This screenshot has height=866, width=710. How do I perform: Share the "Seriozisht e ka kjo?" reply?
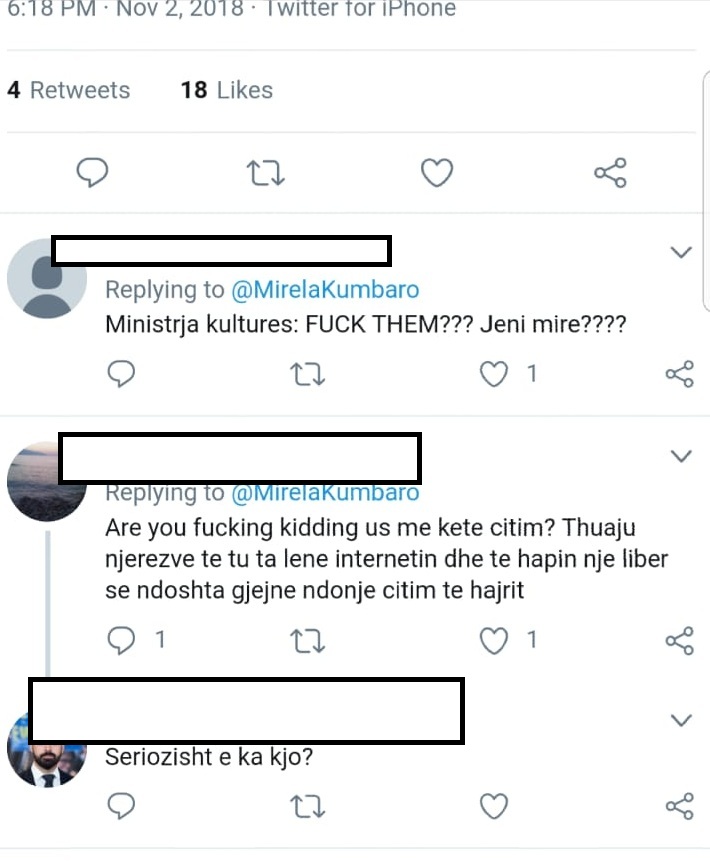point(679,806)
